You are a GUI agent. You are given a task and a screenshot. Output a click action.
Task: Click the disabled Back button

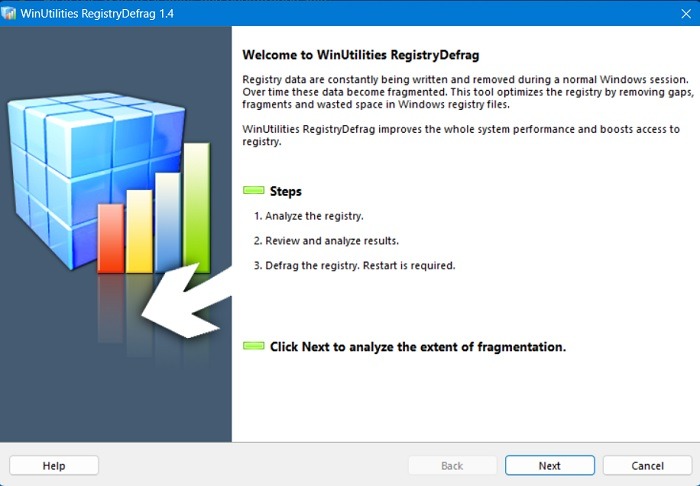click(452, 465)
